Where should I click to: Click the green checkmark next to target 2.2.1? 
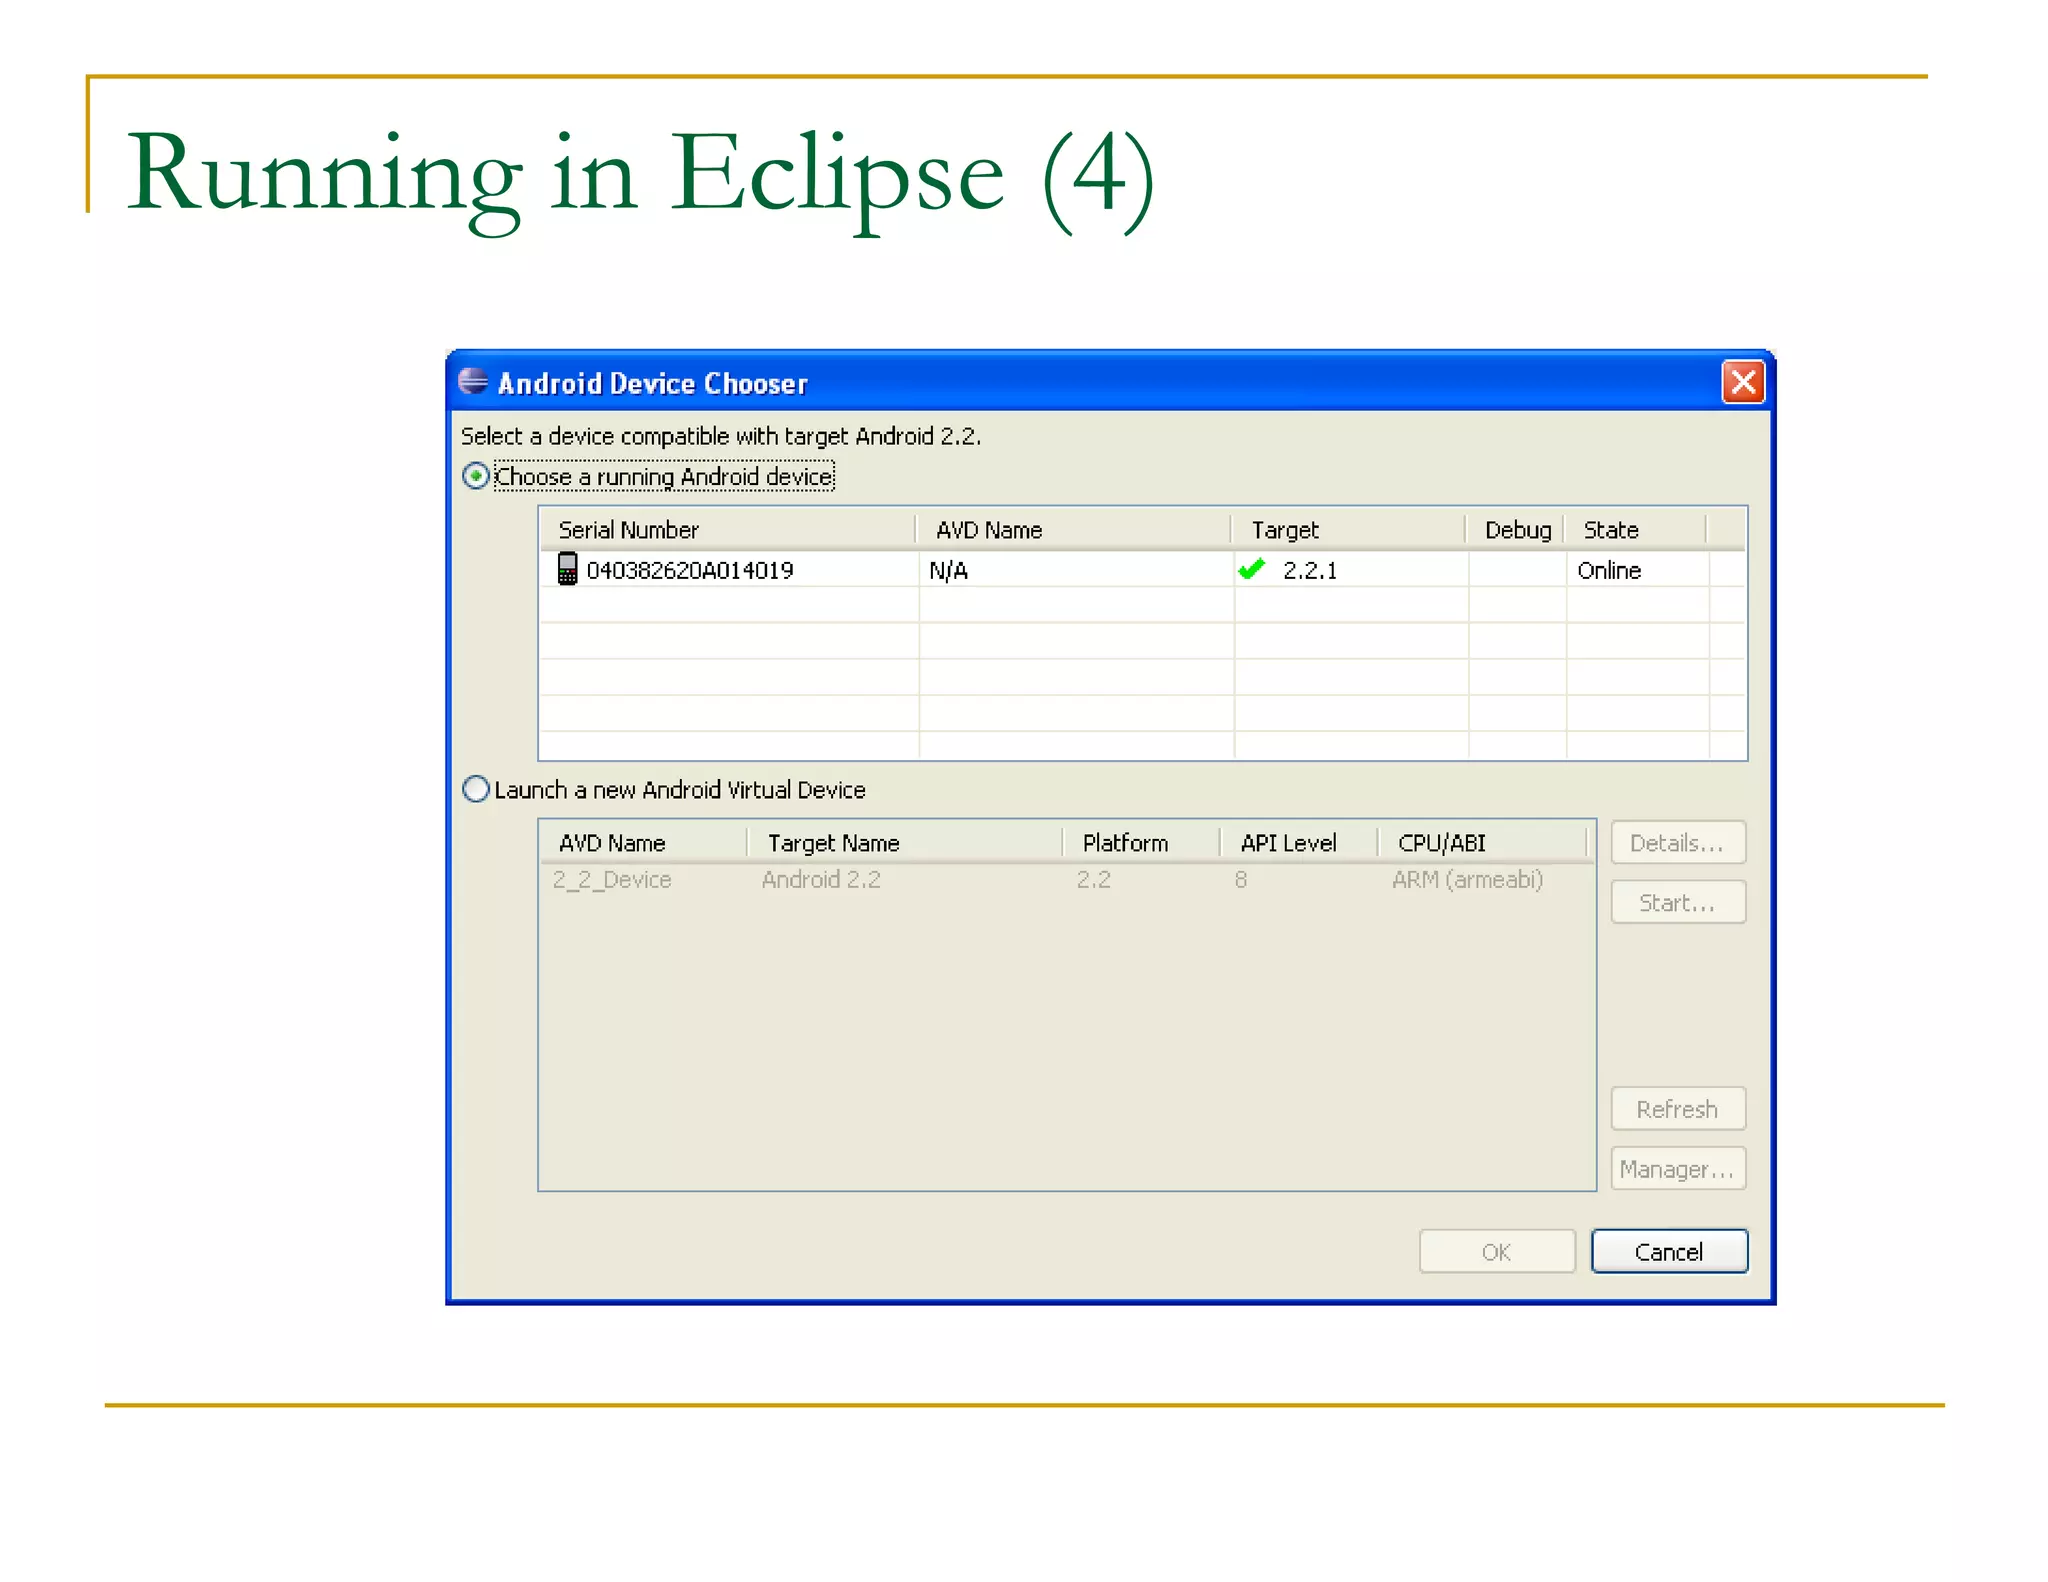click(1252, 569)
